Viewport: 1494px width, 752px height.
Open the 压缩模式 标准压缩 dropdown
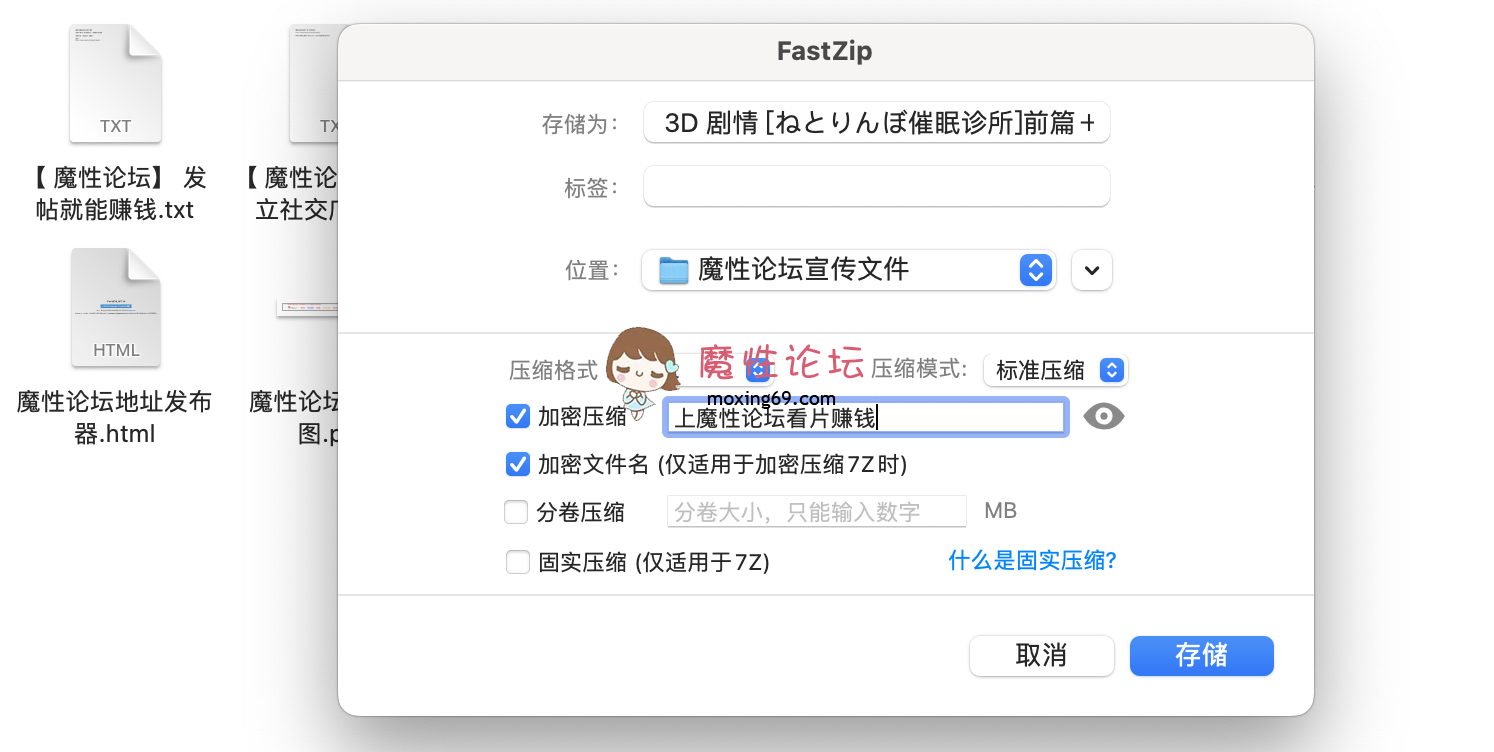1056,370
